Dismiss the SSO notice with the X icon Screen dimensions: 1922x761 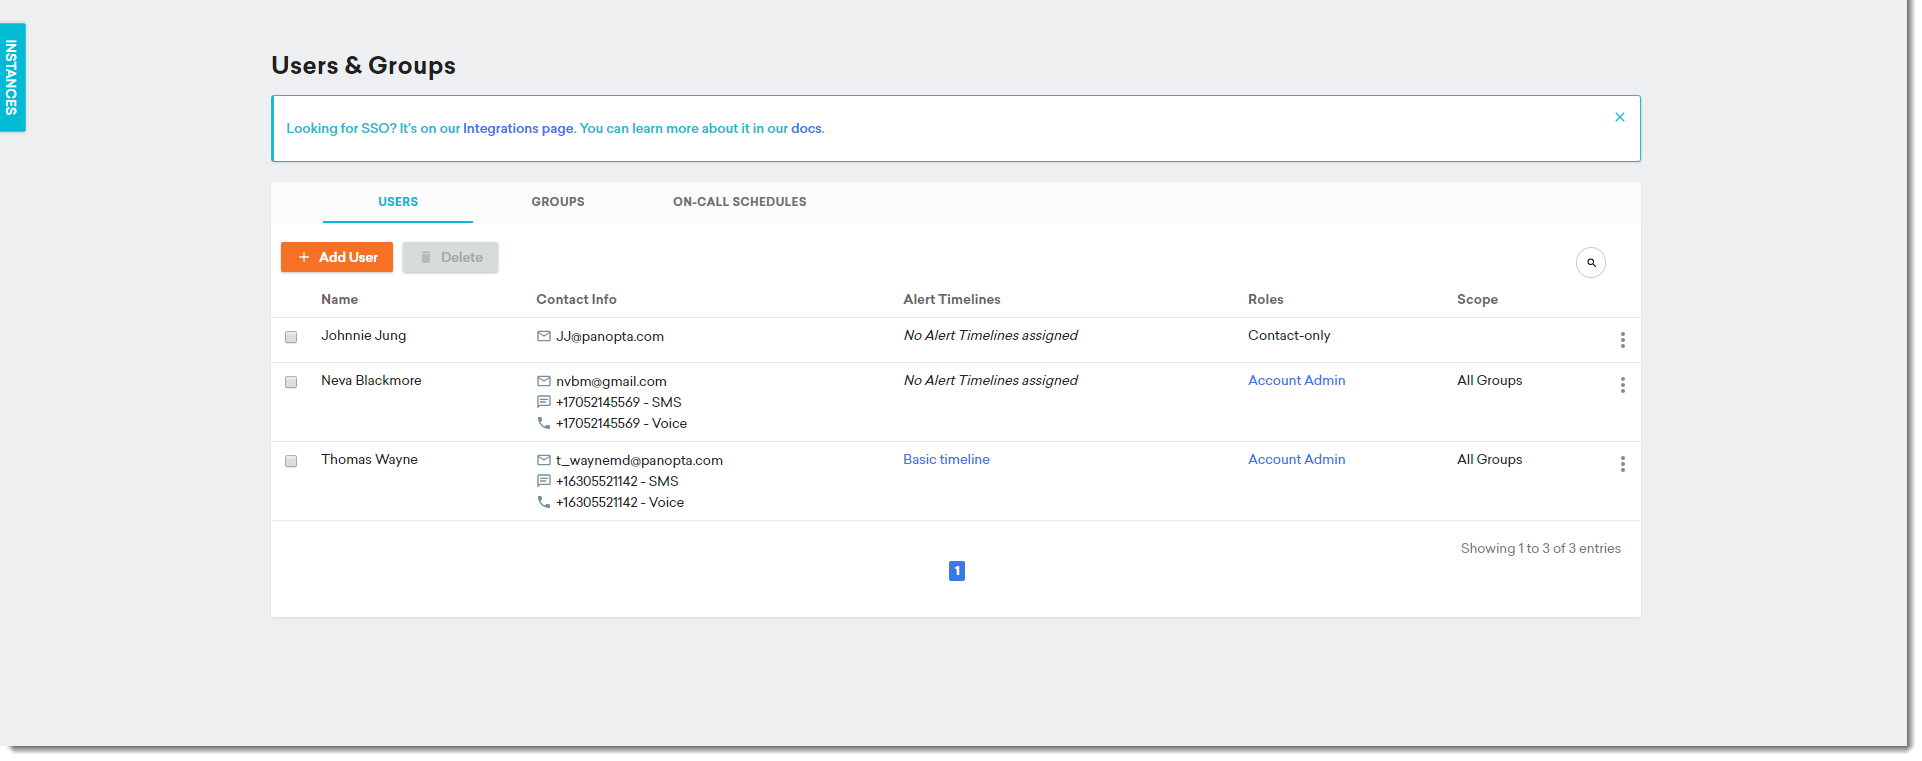coord(1619,117)
